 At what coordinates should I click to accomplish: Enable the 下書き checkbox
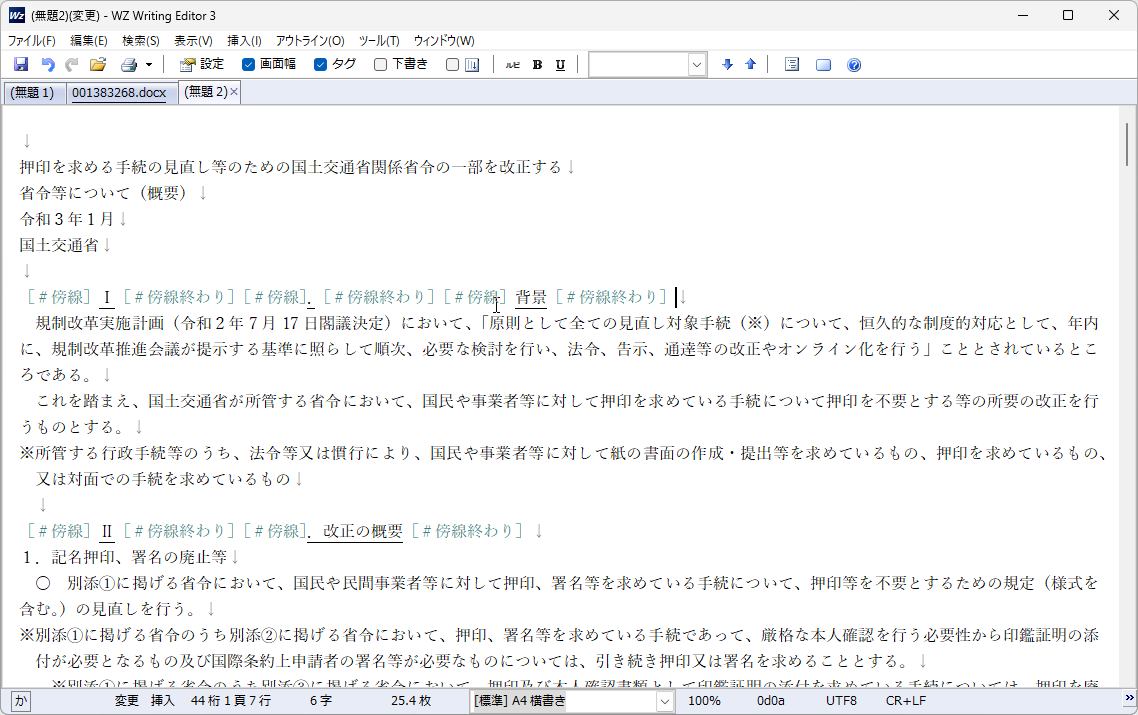[380, 63]
